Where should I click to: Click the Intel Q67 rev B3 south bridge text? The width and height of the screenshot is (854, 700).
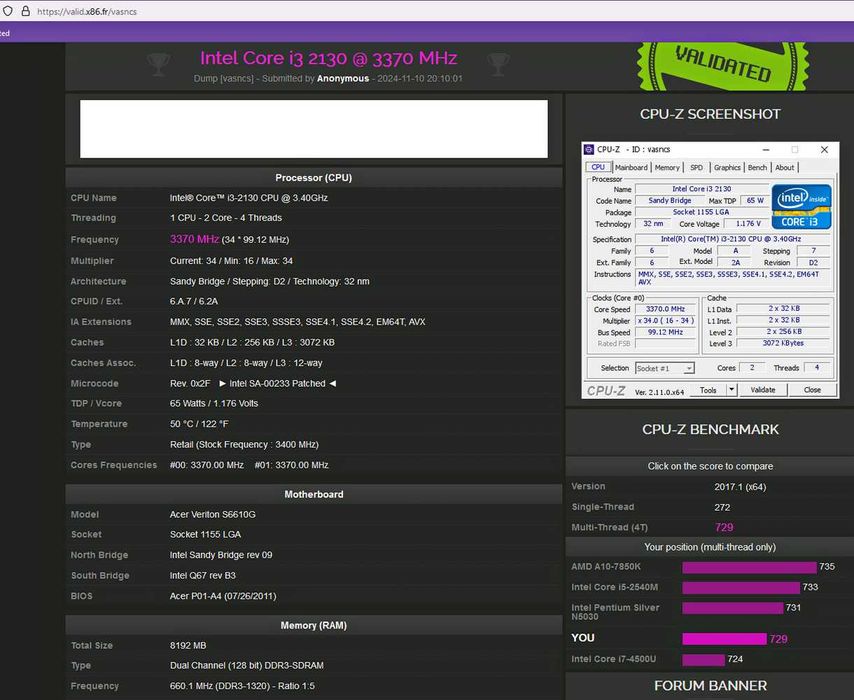(203, 575)
